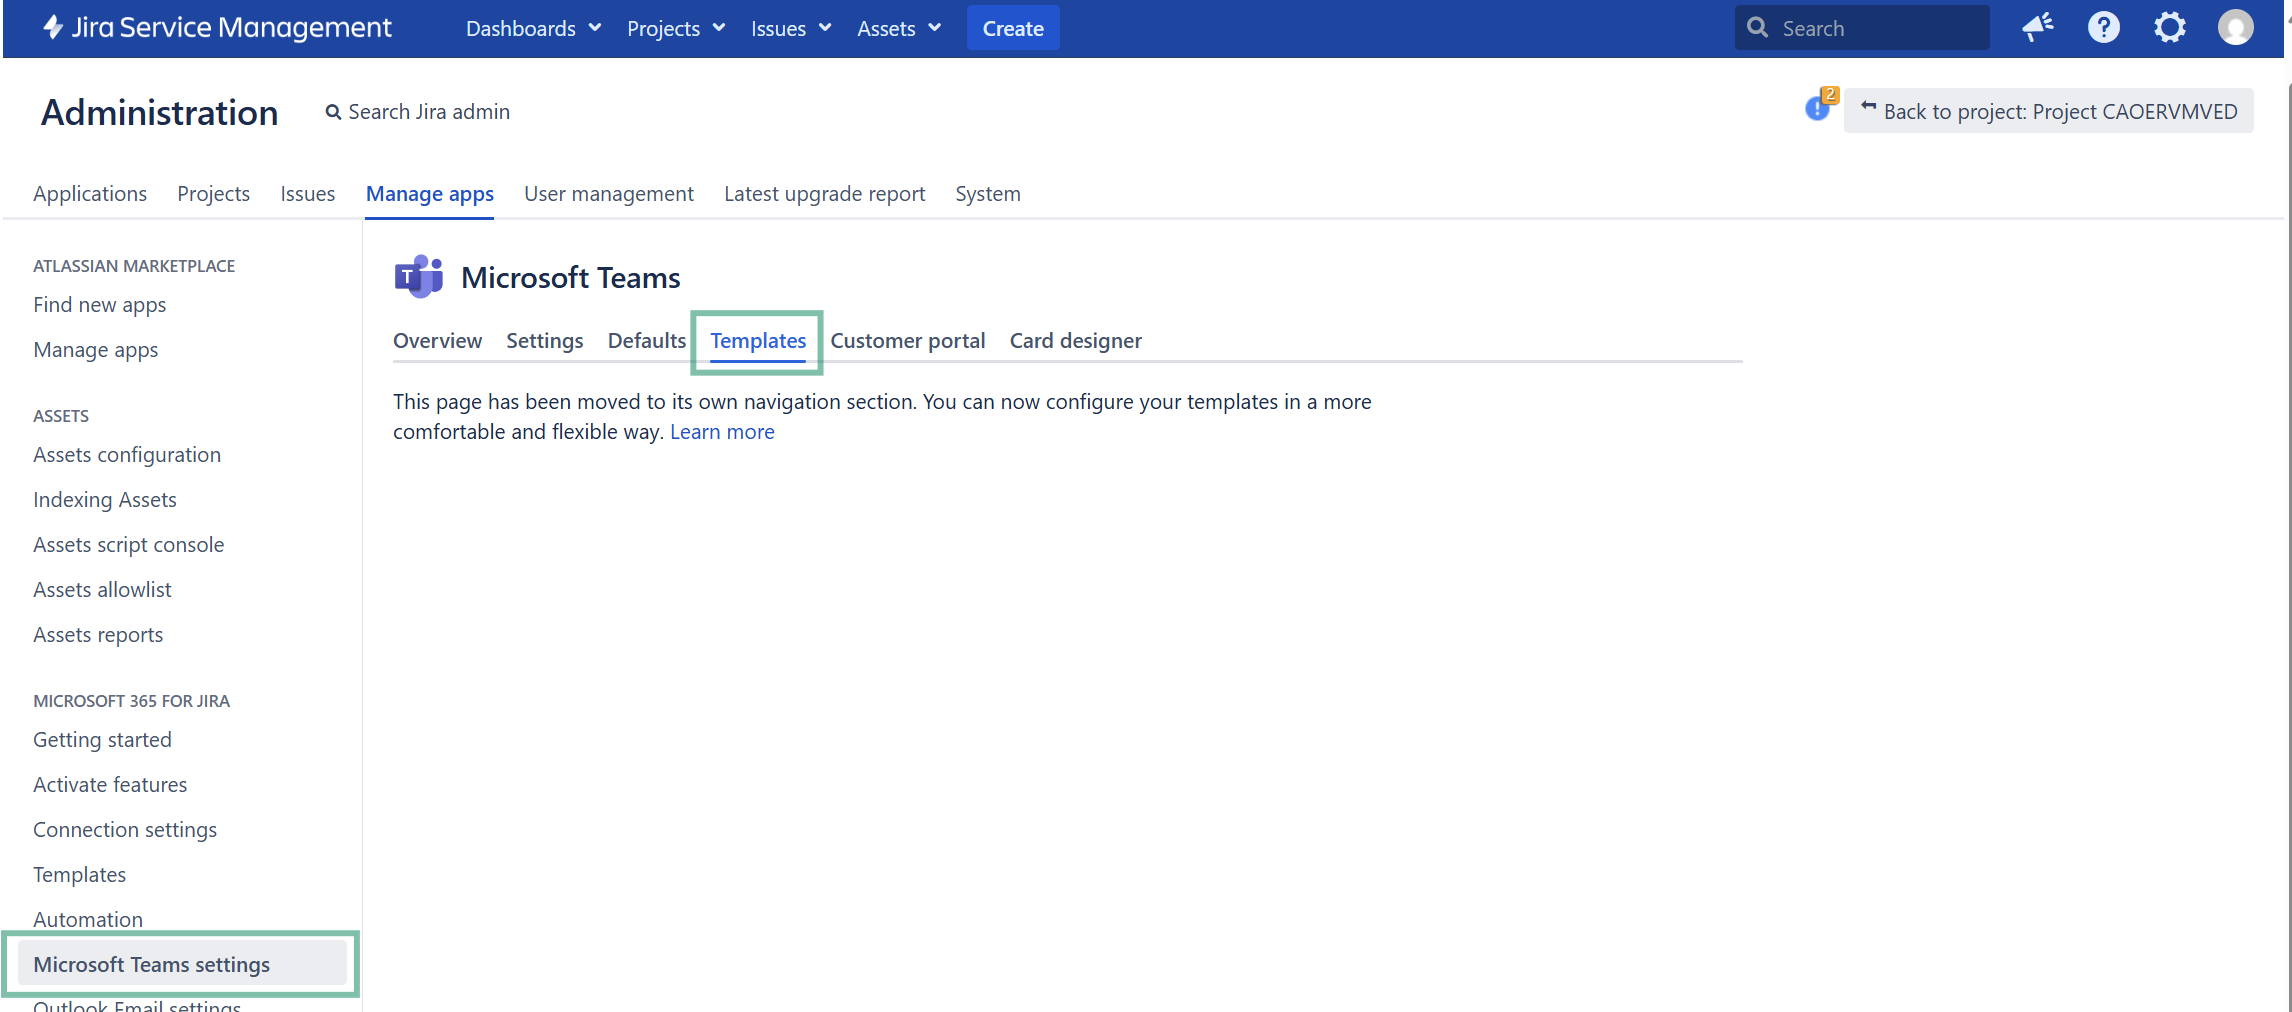Screen dimensions: 2292x1012
Task: Open the settings gear icon
Action: (x=2169, y=28)
